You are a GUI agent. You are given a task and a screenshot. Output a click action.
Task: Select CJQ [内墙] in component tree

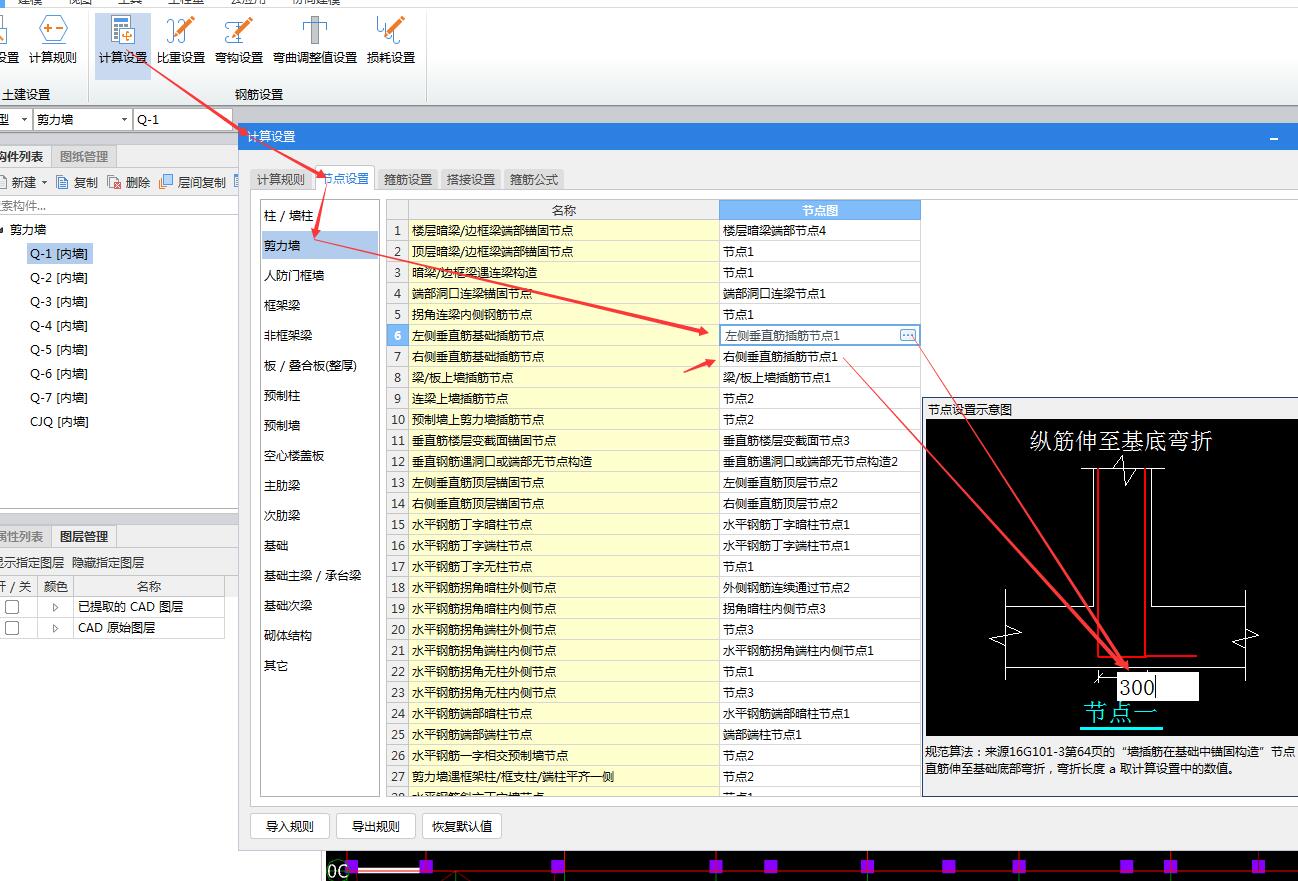coord(59,422)
